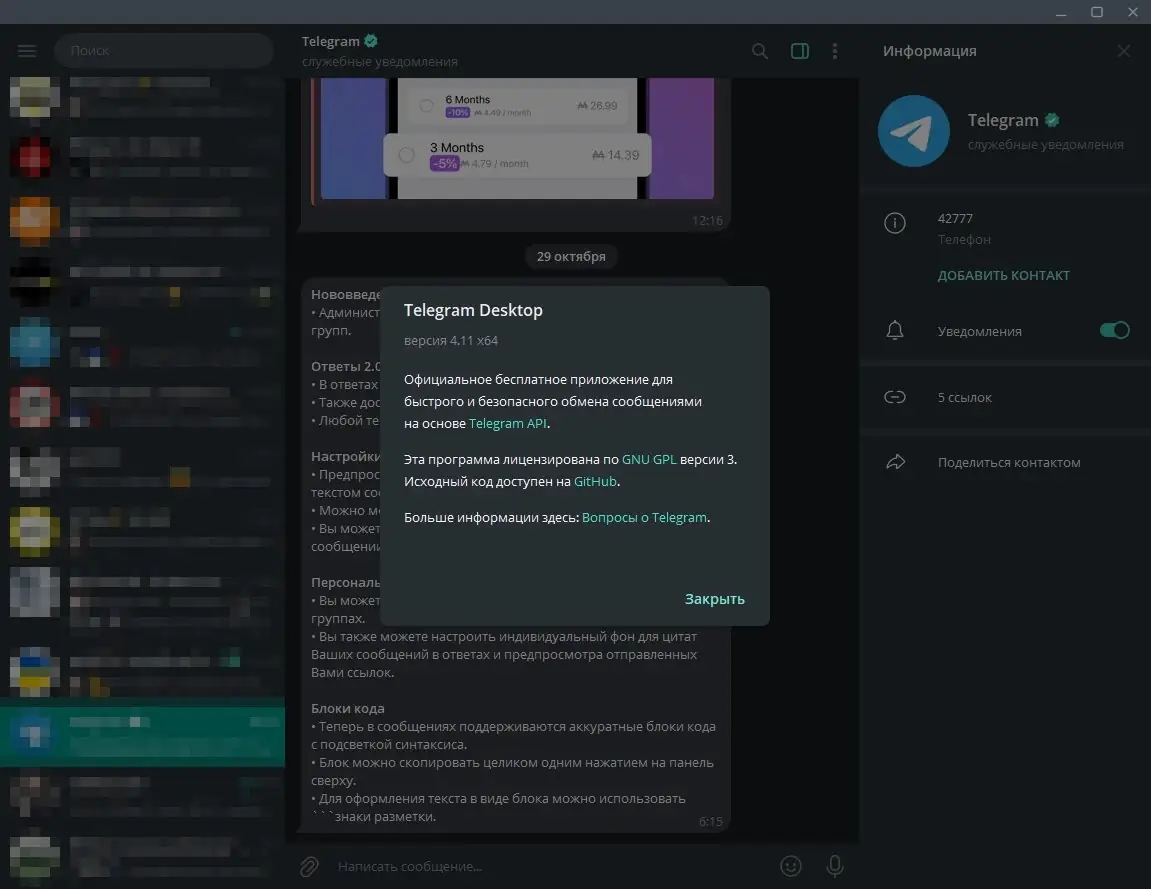Screen dimensions: 1151x889
Task: Click the Поиск search field
Action: 164,51
